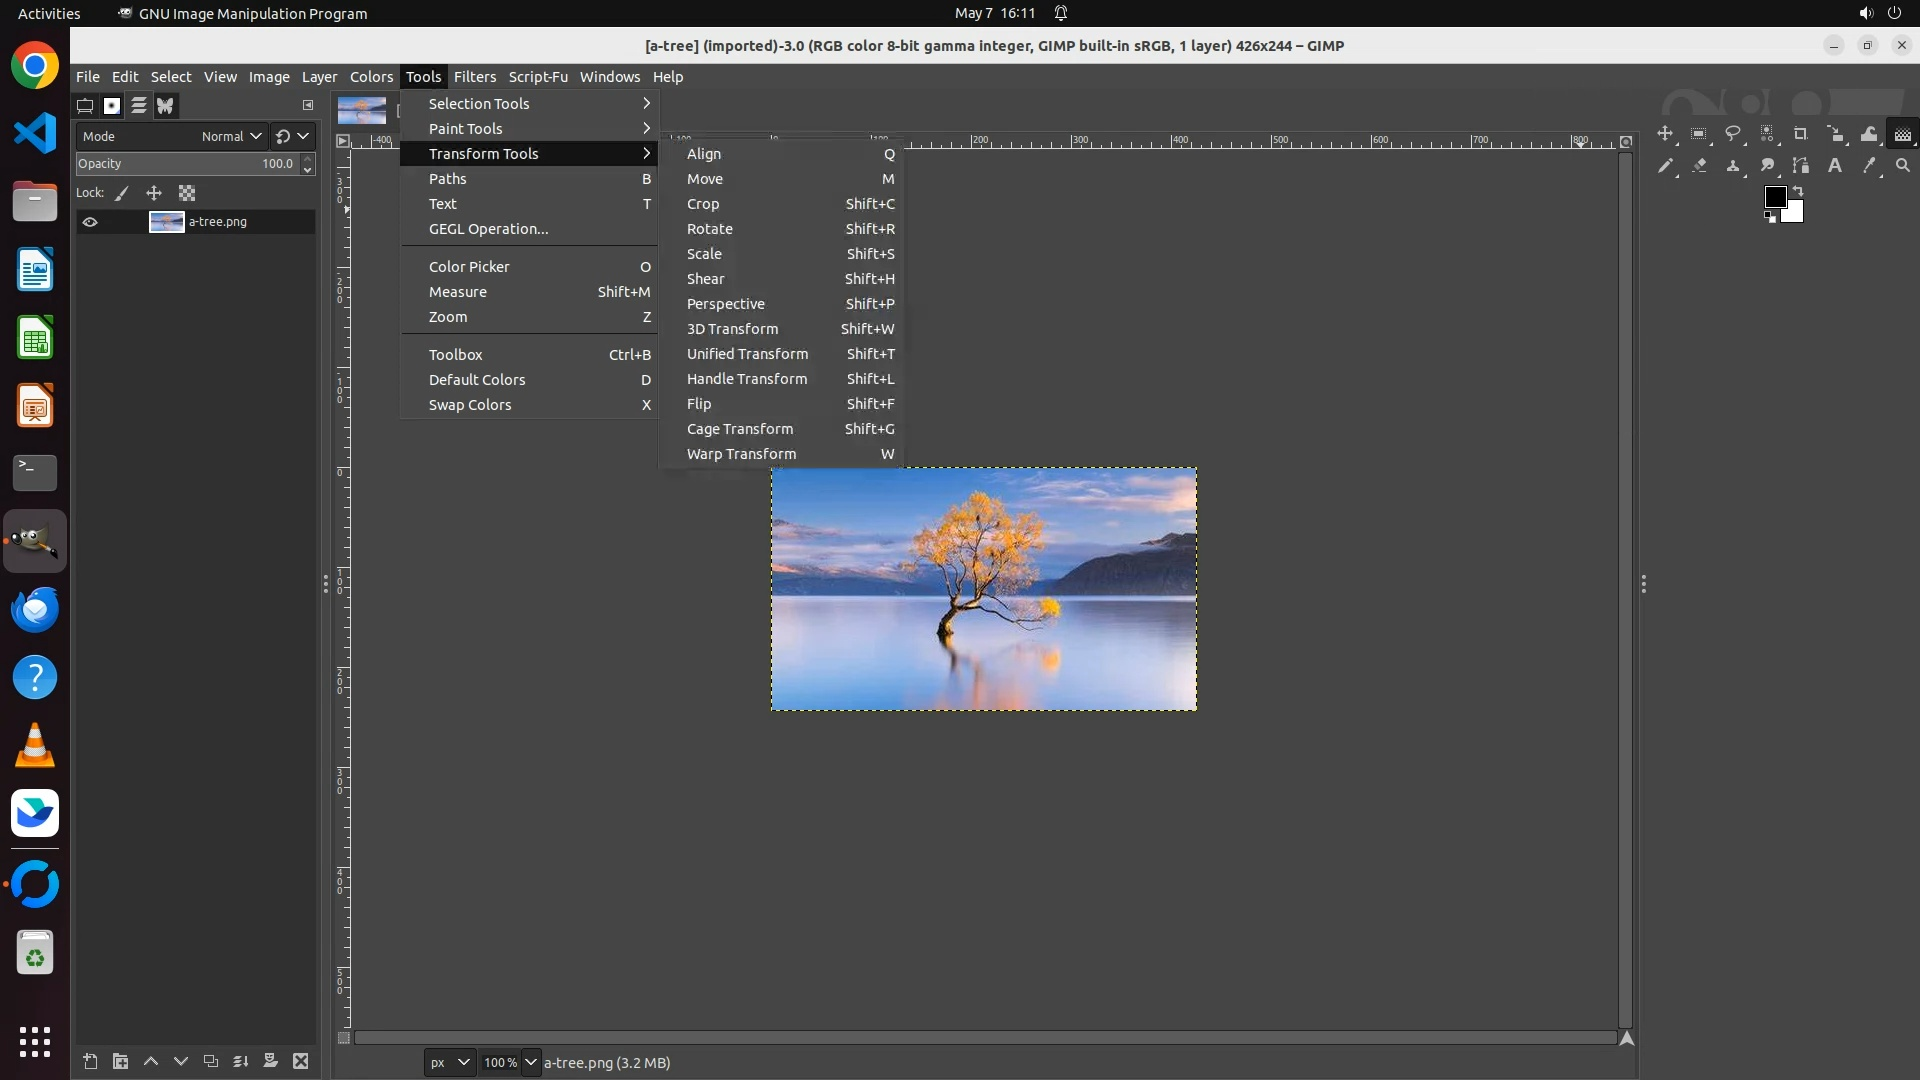The width and height of the screenshot is (1920, 1080).
Task: Open the Filters menu
Action: 474,77
